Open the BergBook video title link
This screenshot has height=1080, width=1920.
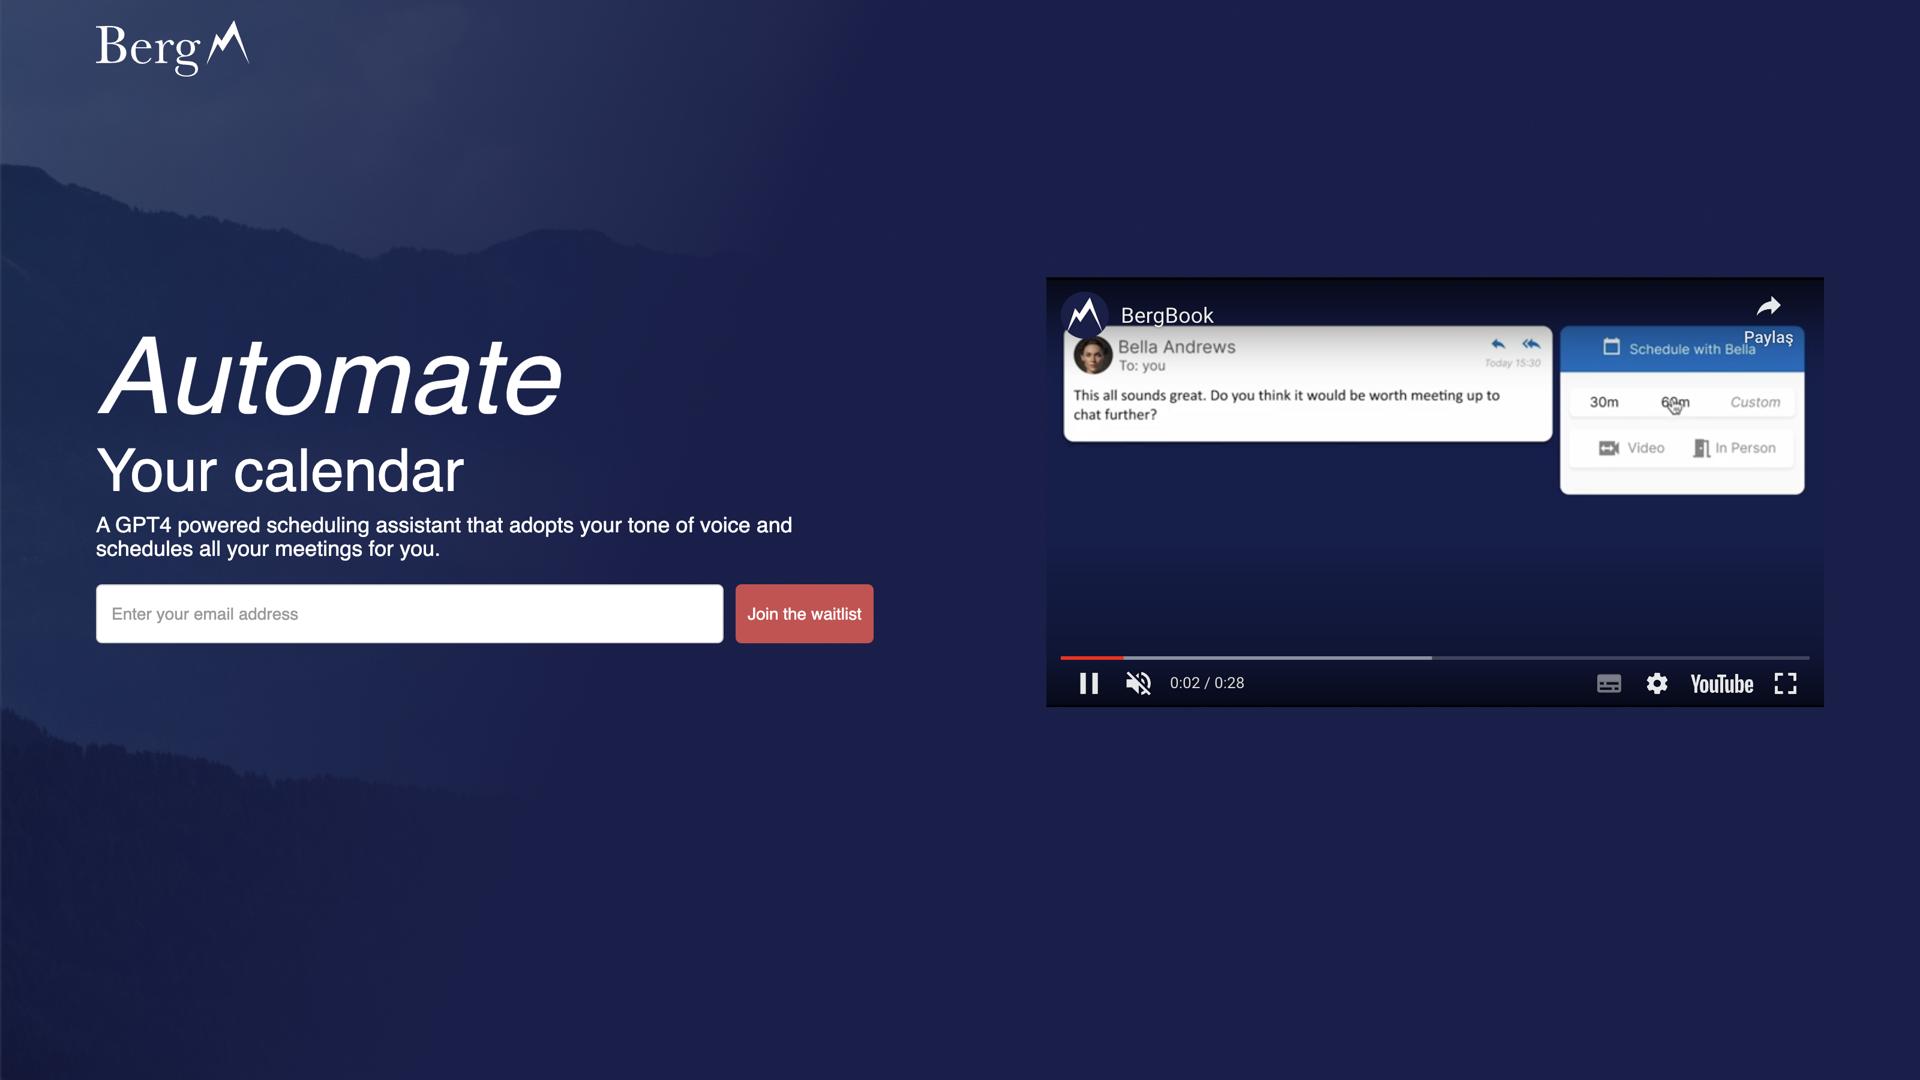tap(1167, 316)
